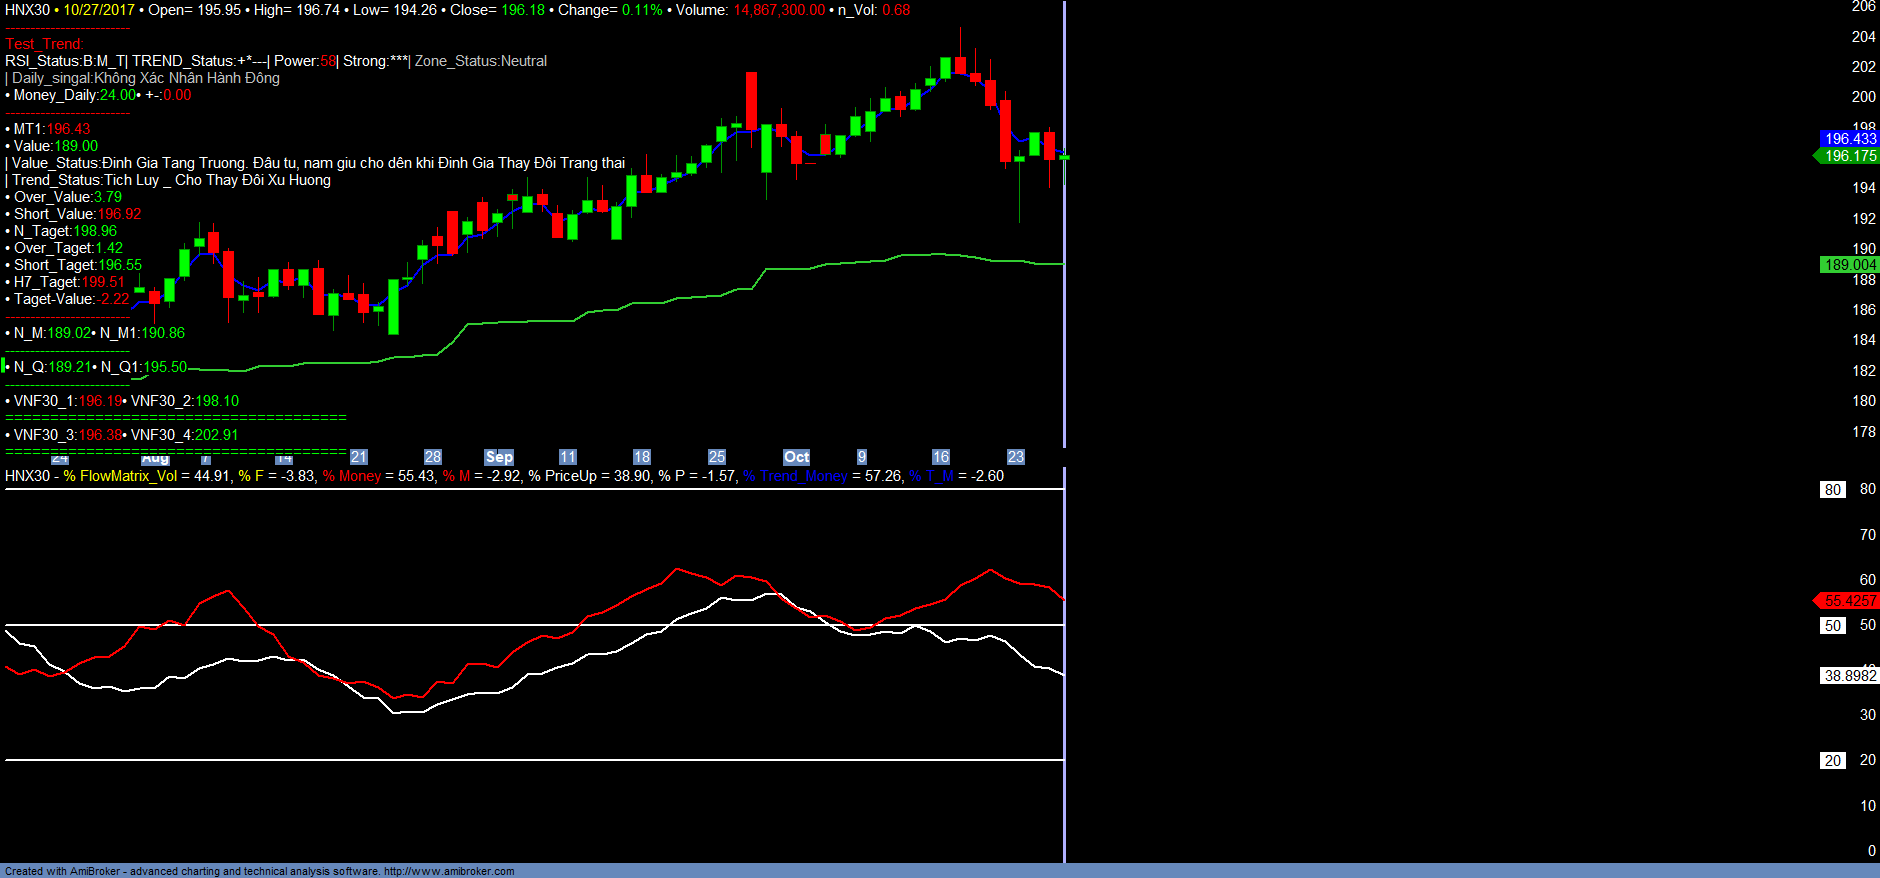Click the red Test_Trend heading text
Viewport: 1880px width, 878px height.
44,44
